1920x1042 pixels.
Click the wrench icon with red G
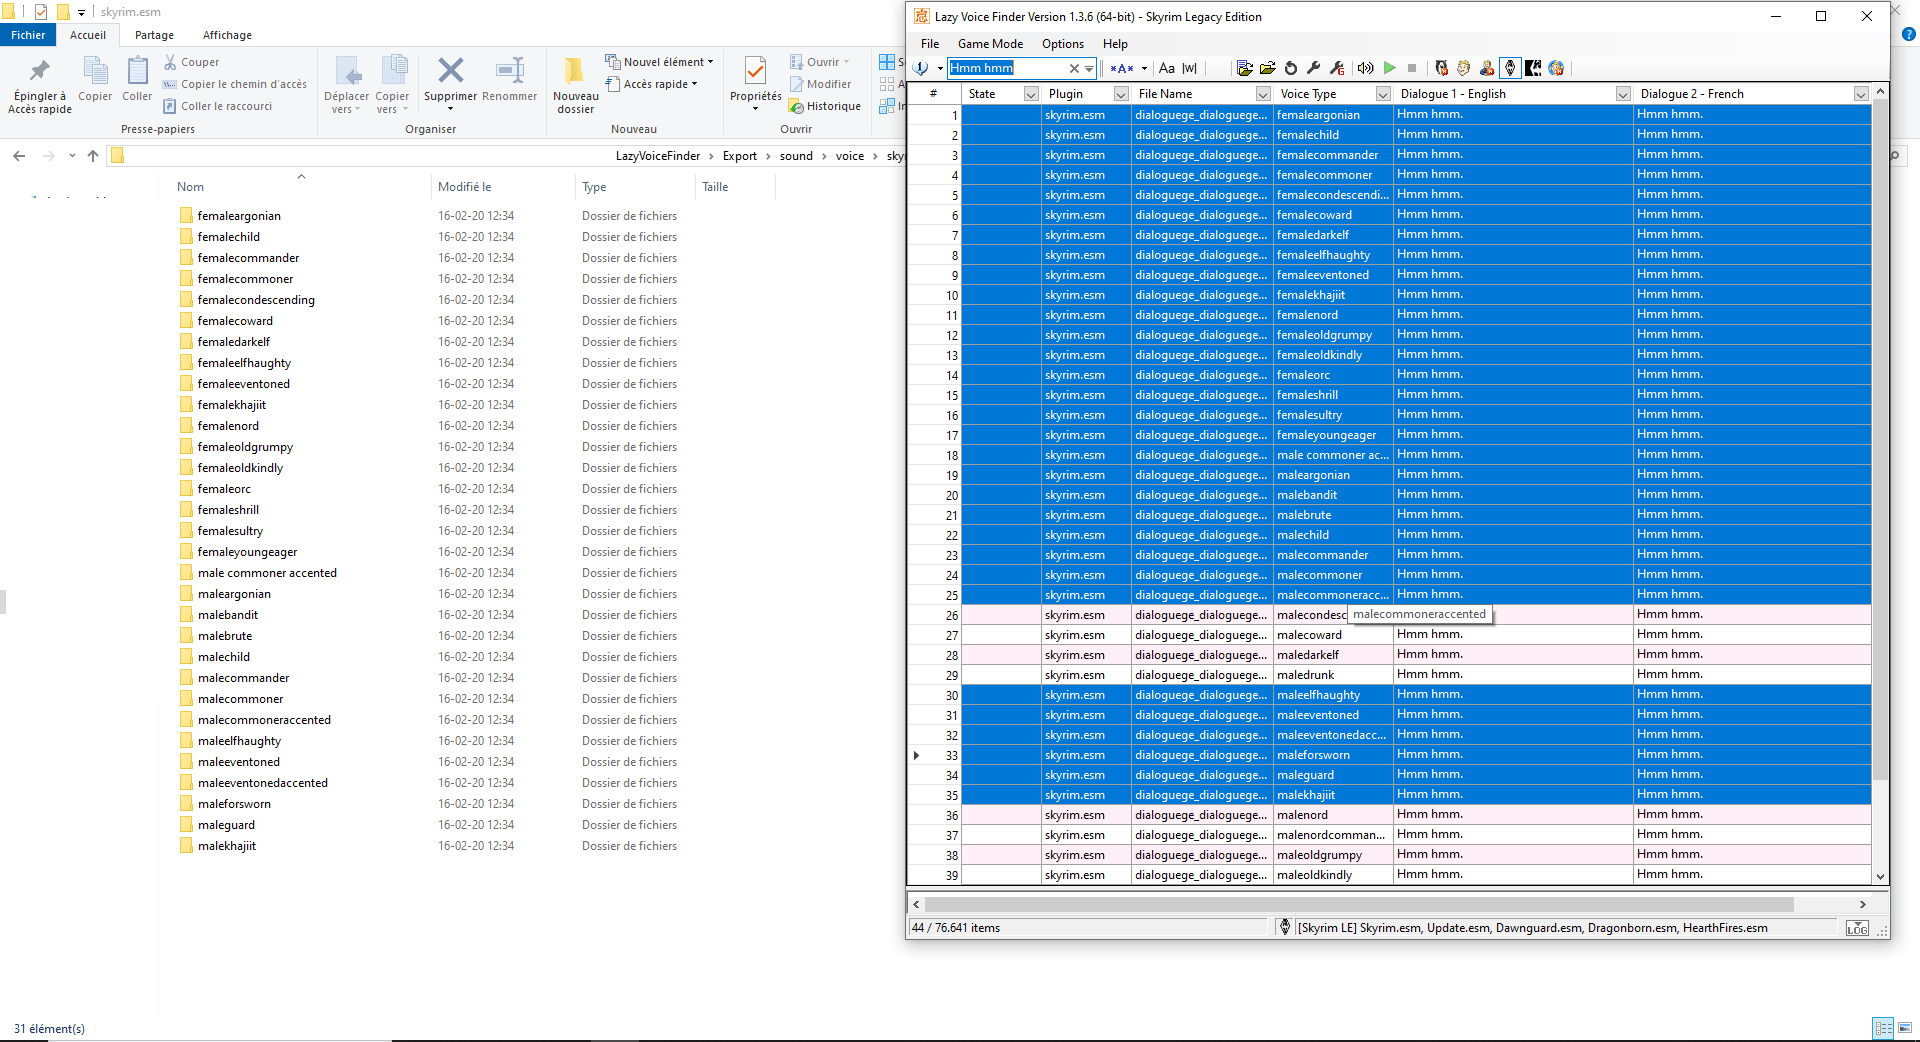tap(1337, 68)
